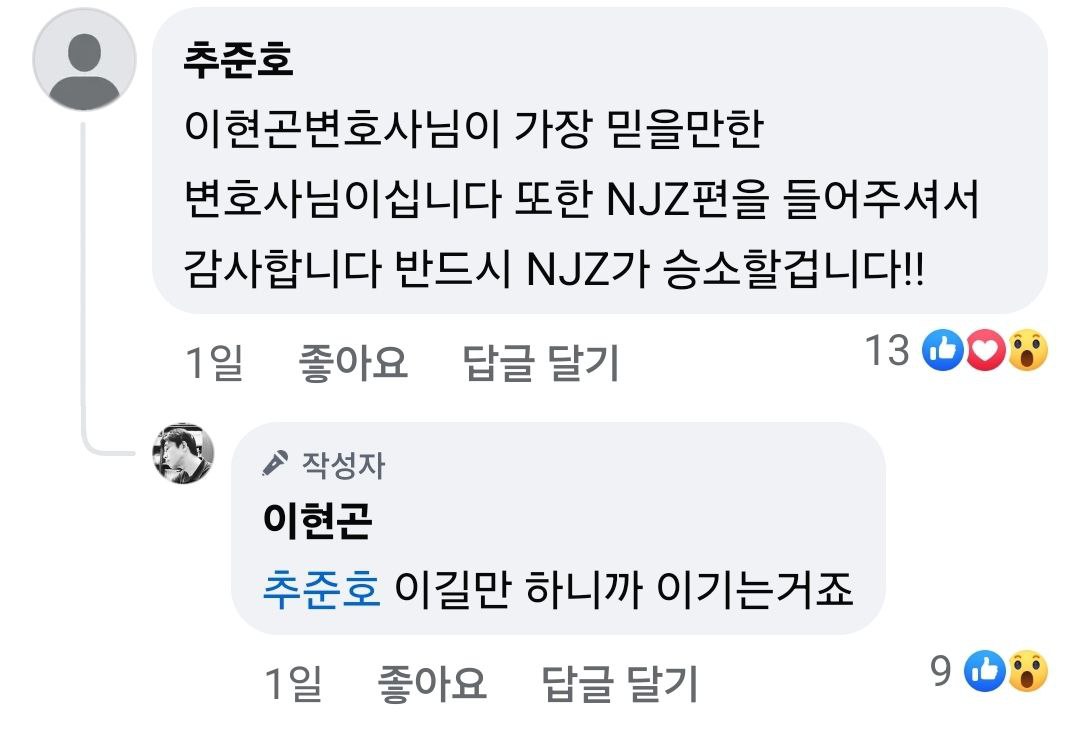Open the 1일 timestamp of 추준호's comment
This screenshot has height=729, width=1080.
coord(214,362)
